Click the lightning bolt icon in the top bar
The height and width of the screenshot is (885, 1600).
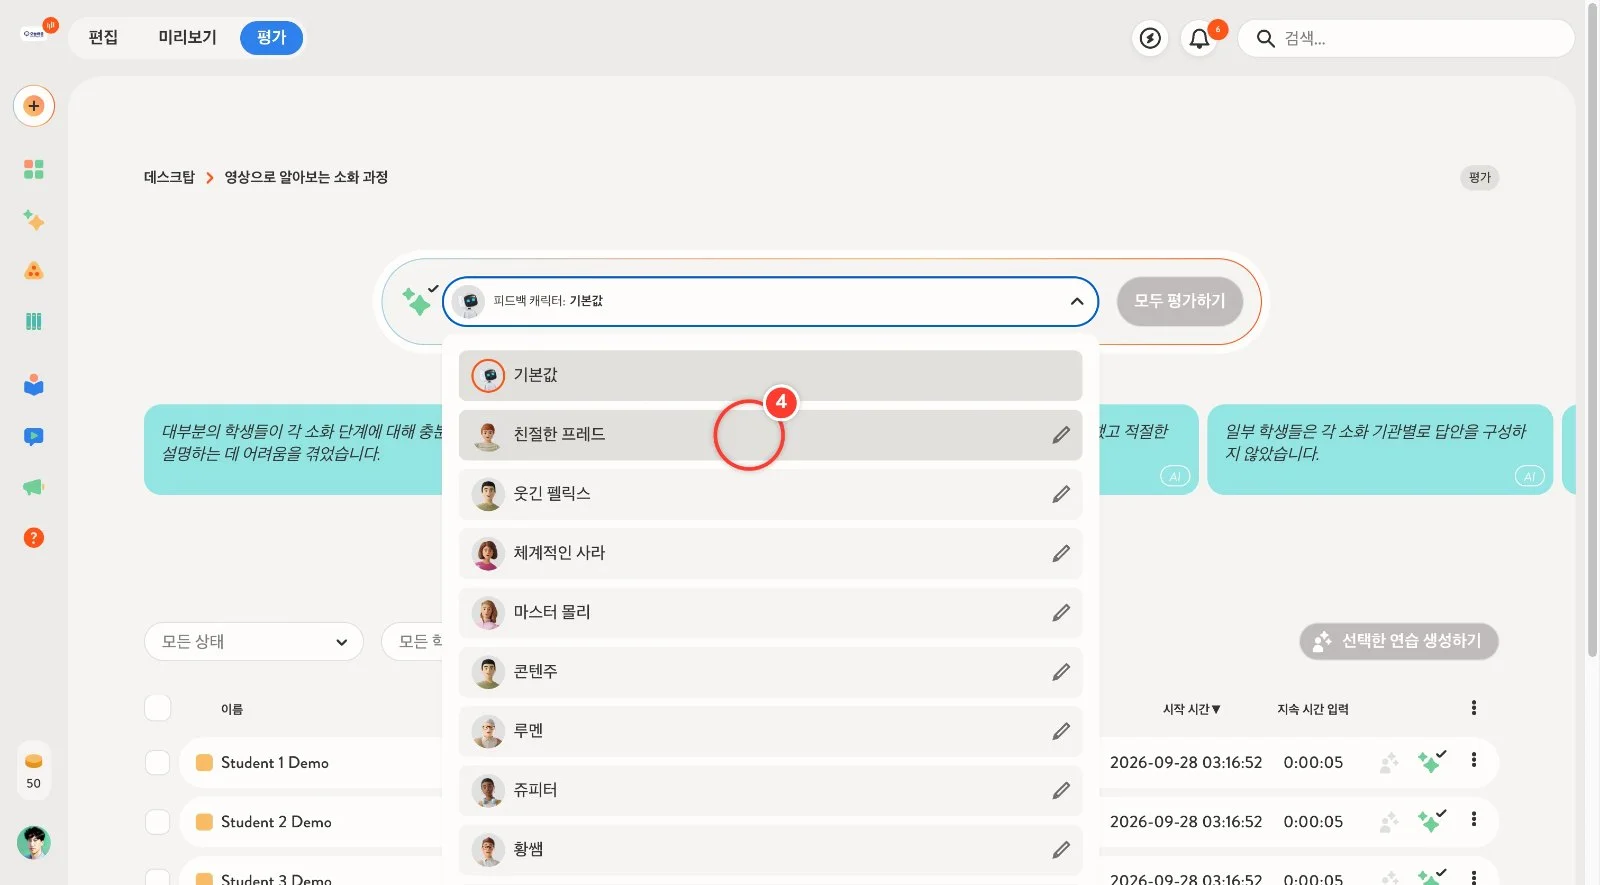click(x=1151, y=38)
